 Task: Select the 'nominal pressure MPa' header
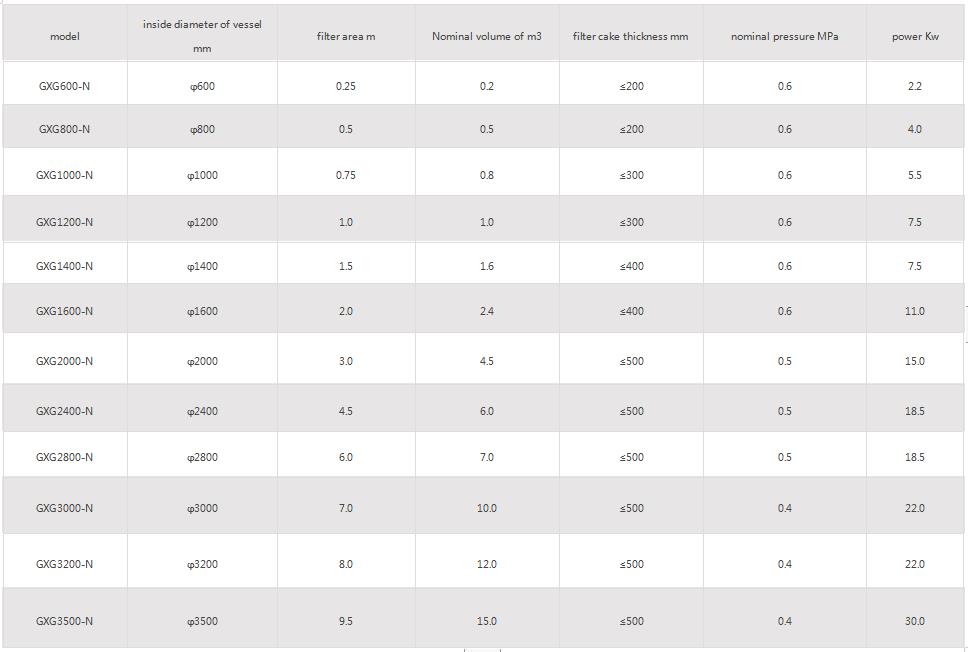coord(784,36)
